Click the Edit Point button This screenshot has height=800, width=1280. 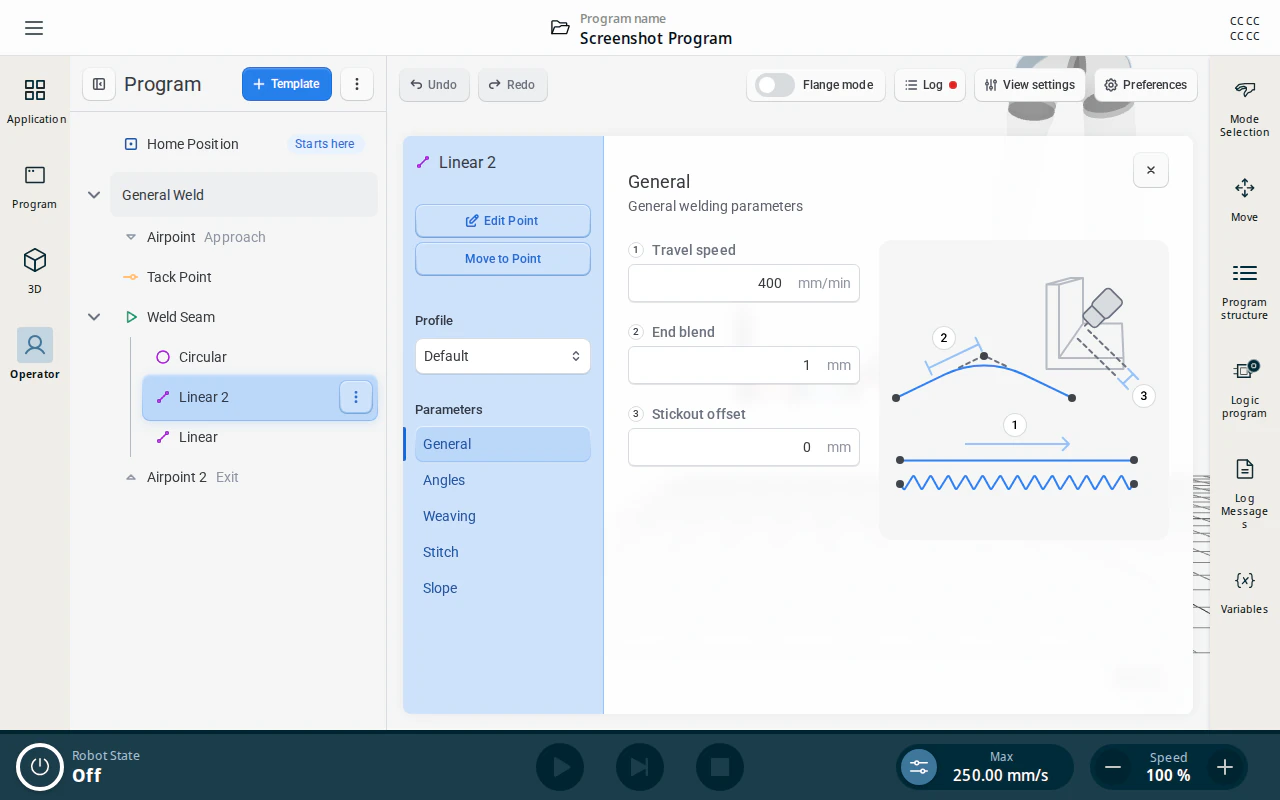[503, 221]
